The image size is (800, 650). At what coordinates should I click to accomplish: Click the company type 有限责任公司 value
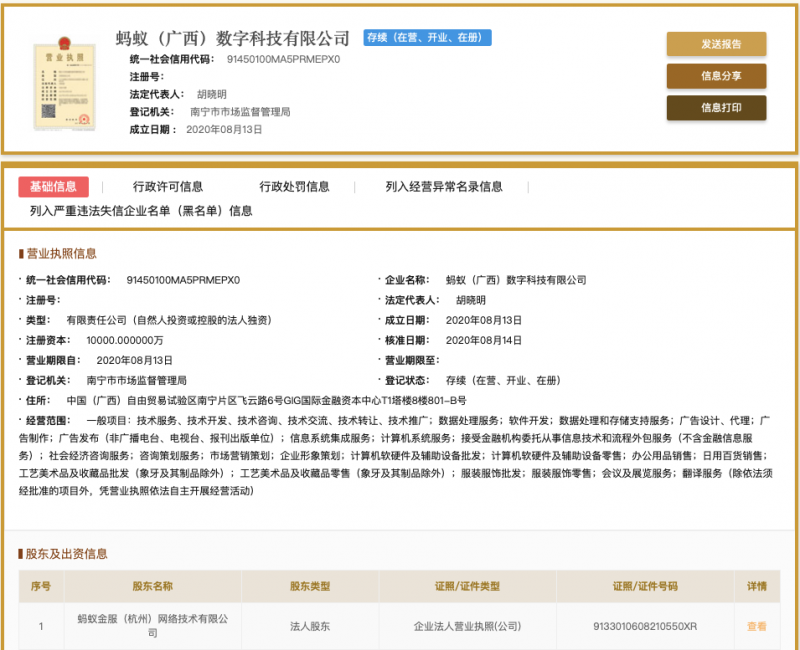point(169,320)
